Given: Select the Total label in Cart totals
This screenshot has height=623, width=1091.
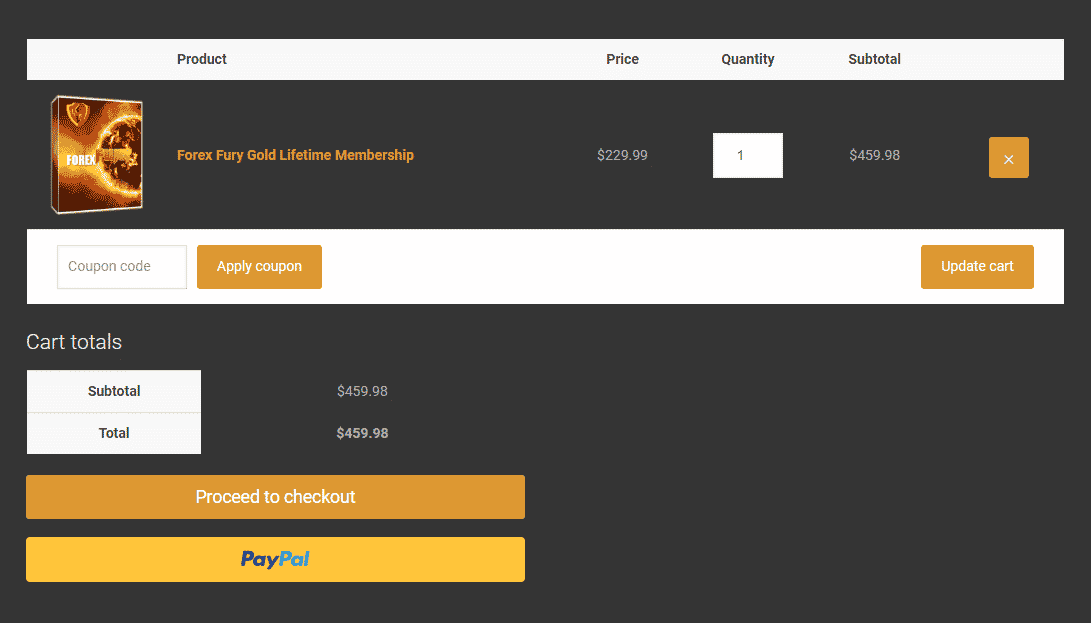Looking at the screenshot, I should (x=114, y=433).
